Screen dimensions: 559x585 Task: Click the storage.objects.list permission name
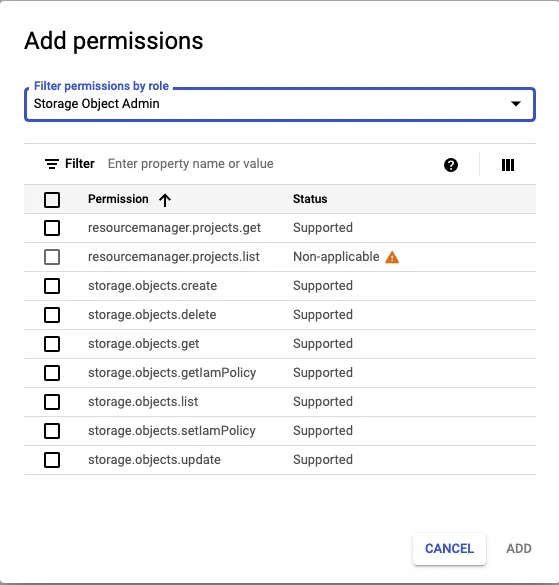click(x=143, y=402)
